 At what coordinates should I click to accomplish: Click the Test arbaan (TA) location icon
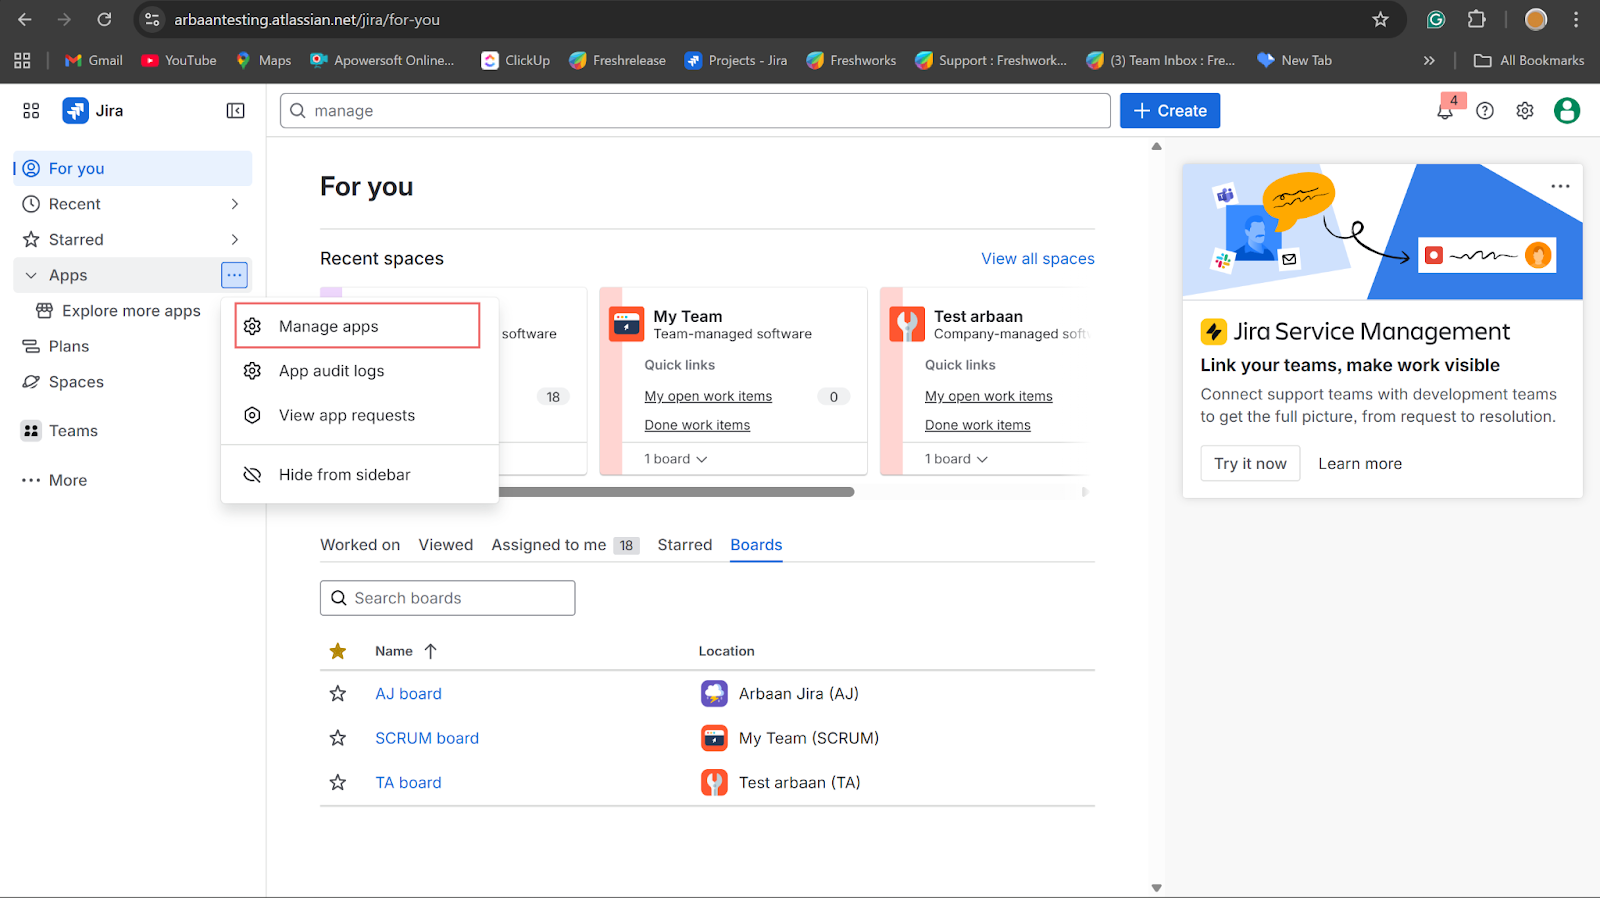(714, 783)
